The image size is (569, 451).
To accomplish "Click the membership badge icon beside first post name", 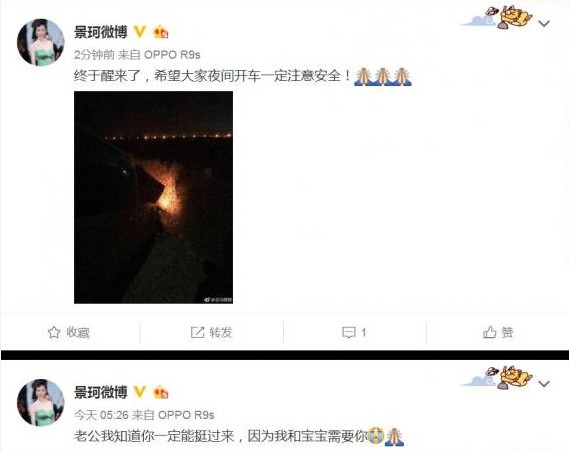I will 160,33.
